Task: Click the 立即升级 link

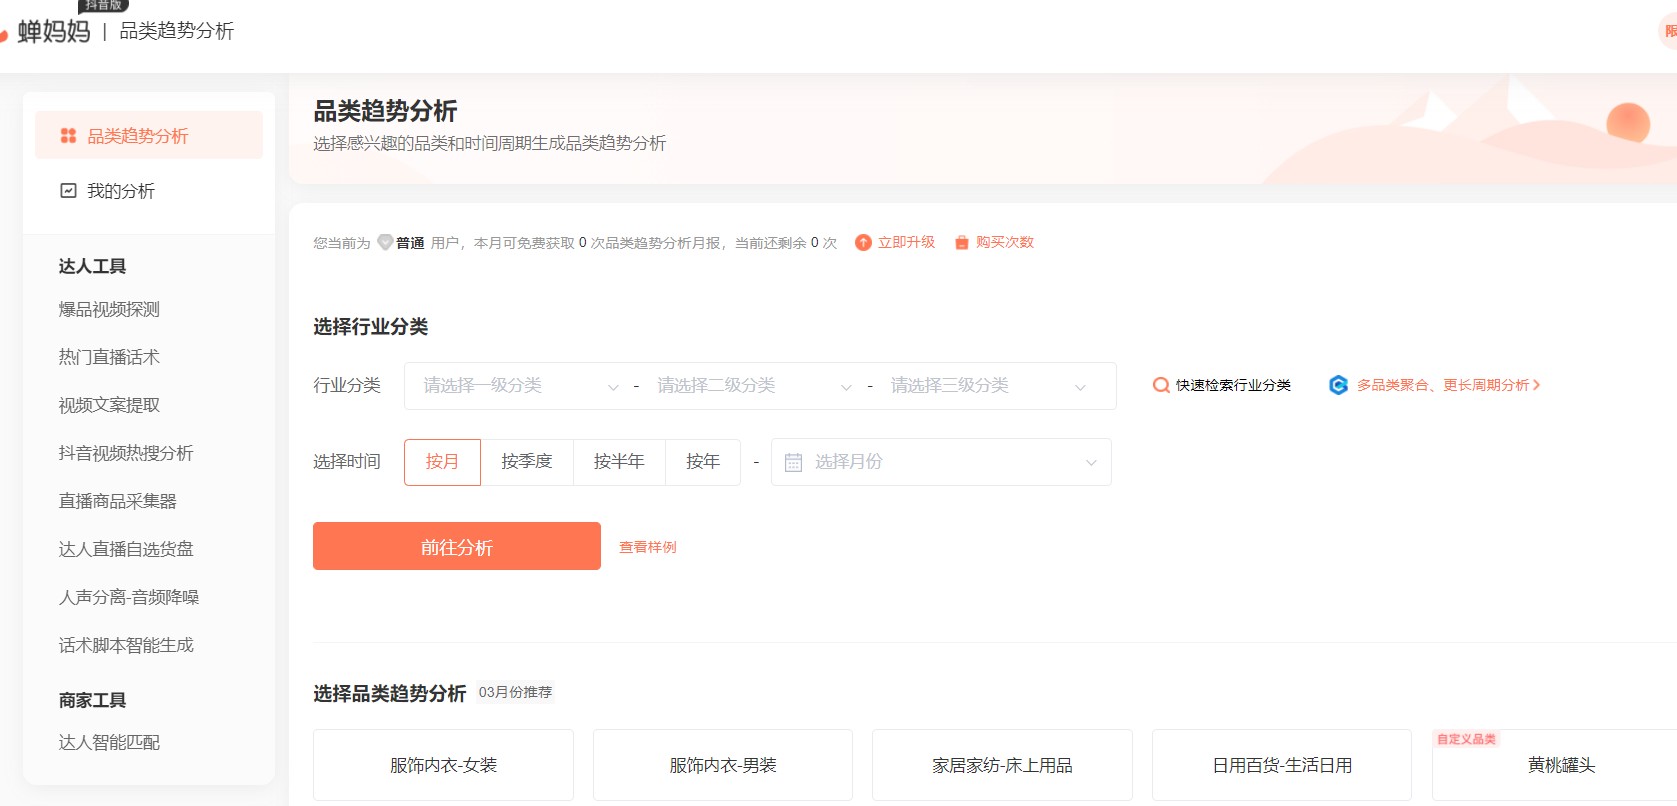Action: pos(906,242)
